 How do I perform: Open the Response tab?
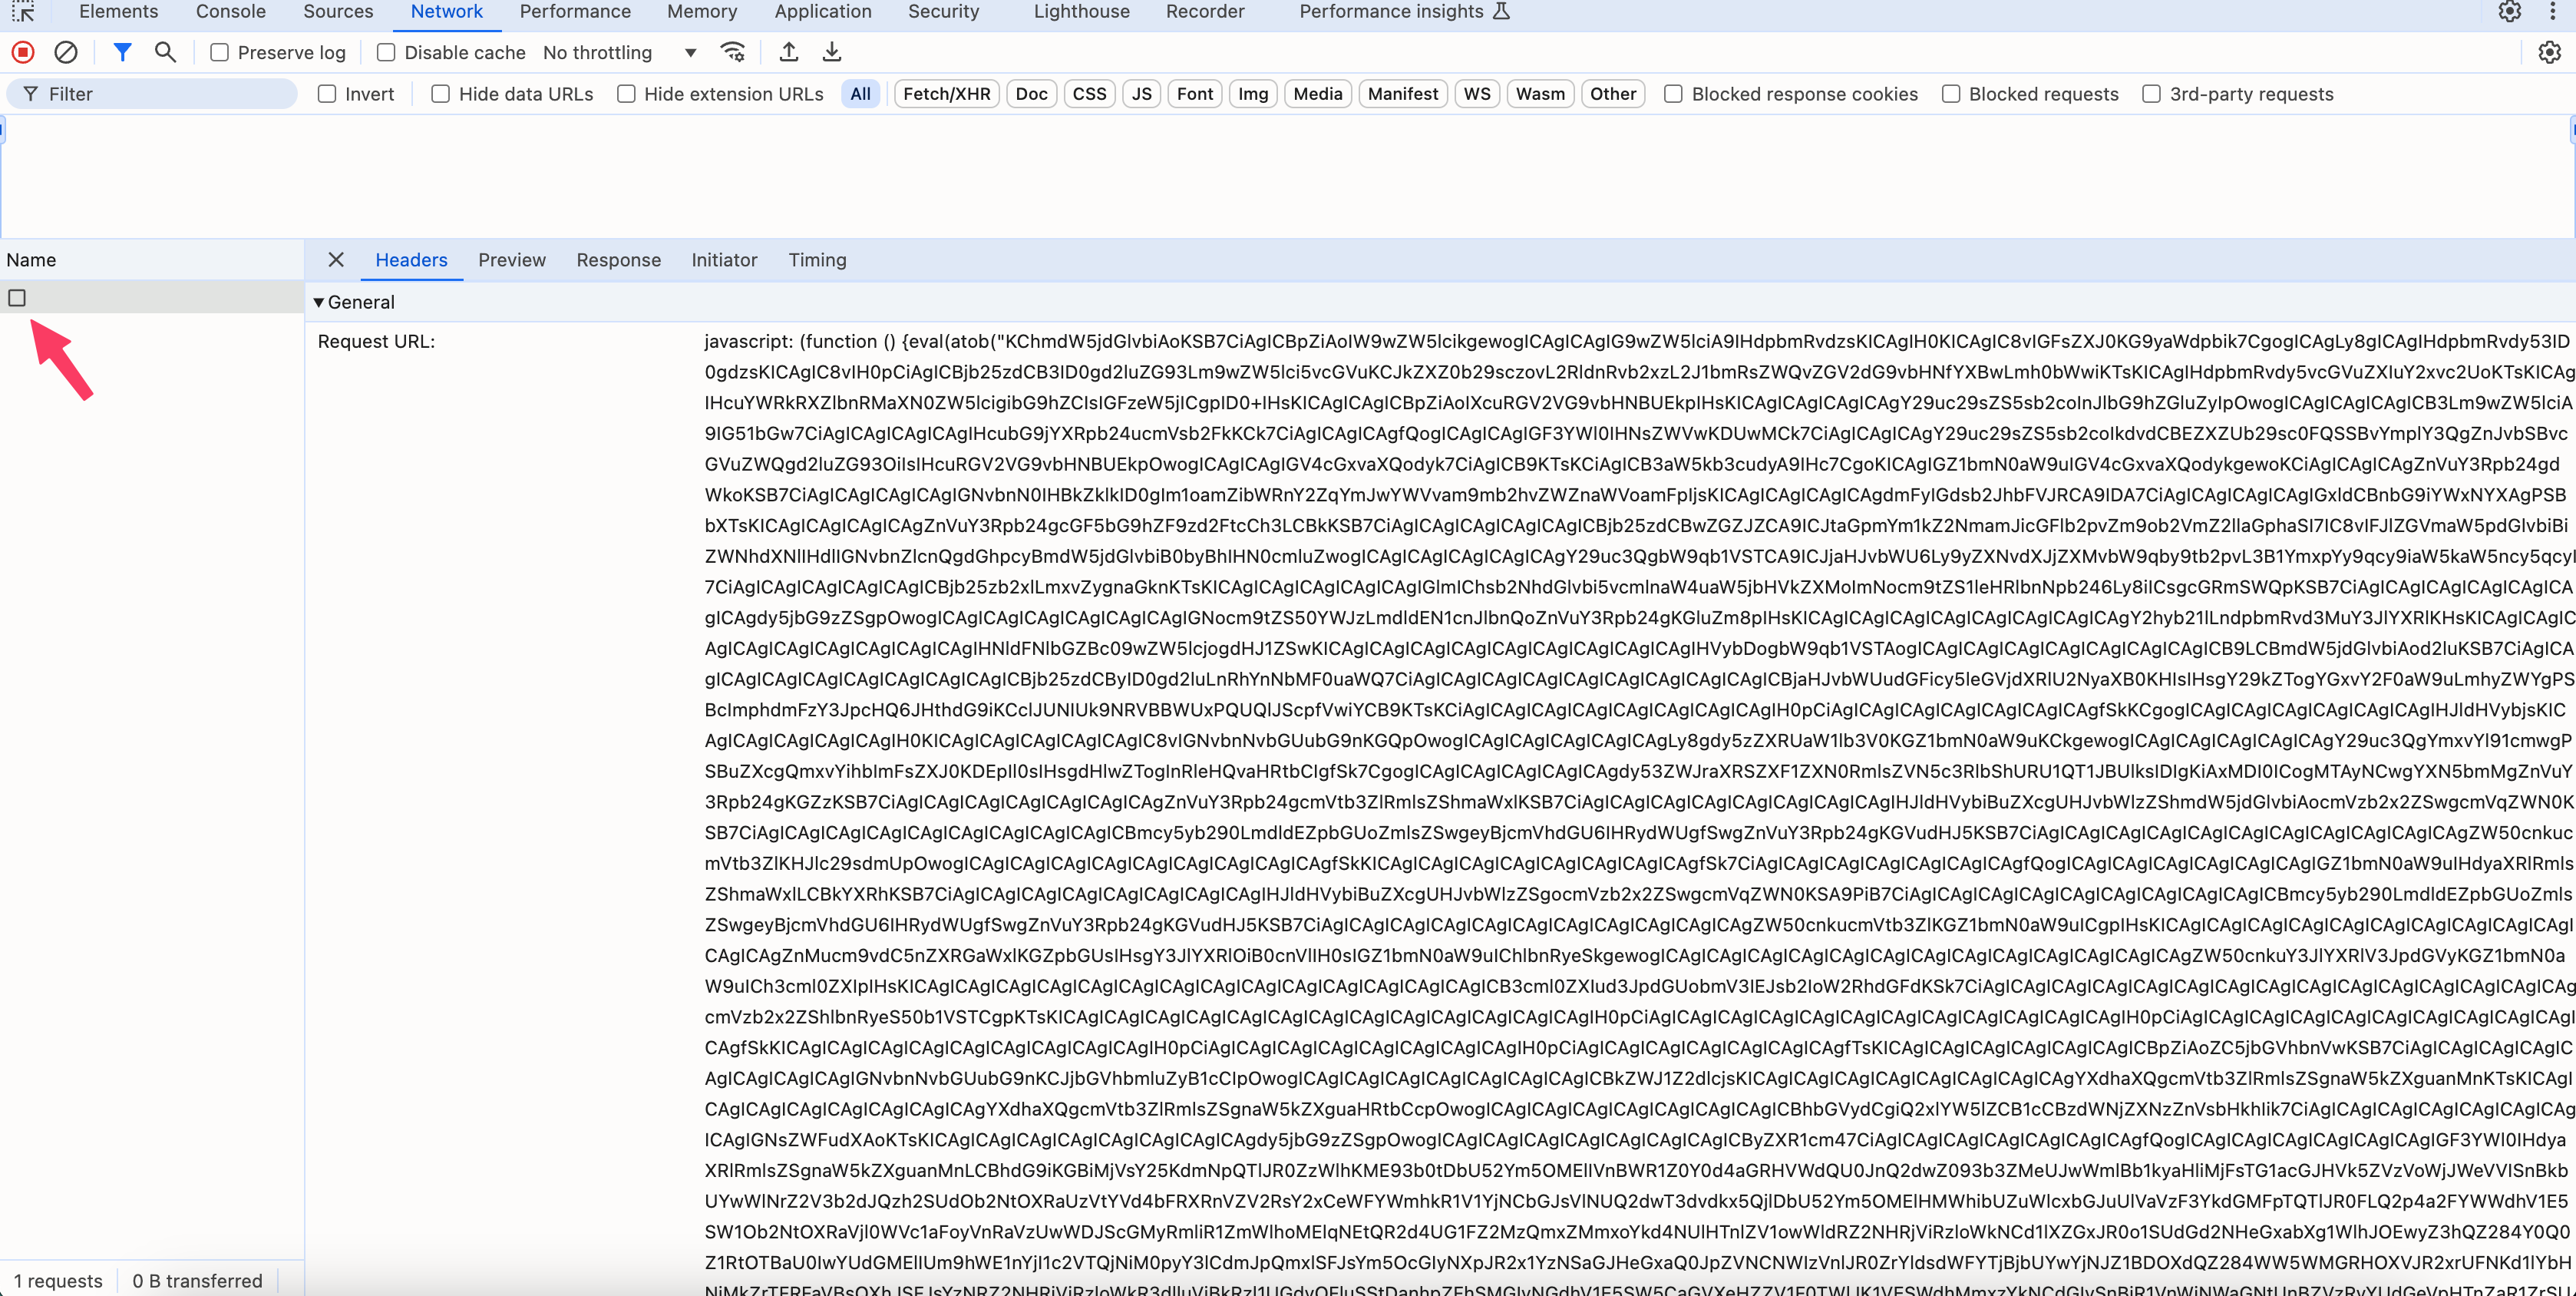click(618, 260)
